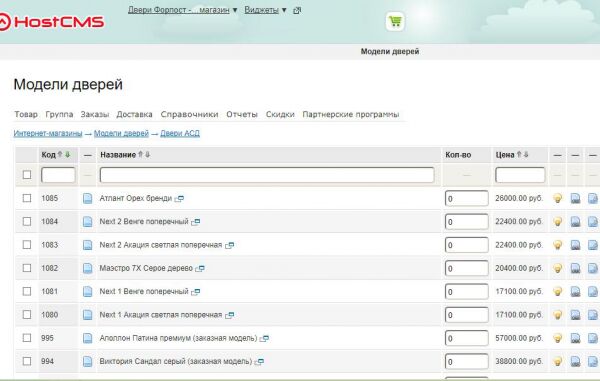
Task: Open external link icon next to Next 2 Акация светлая
Action: 229,245
